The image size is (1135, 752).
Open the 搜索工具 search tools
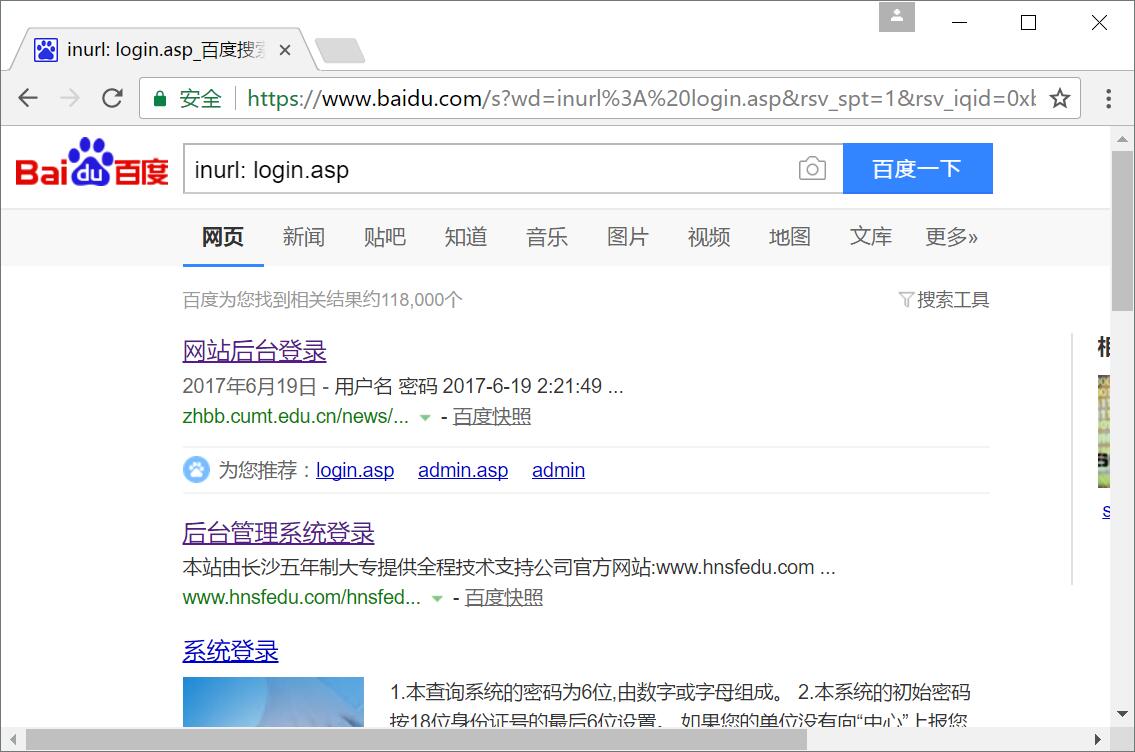pos(953,300)
